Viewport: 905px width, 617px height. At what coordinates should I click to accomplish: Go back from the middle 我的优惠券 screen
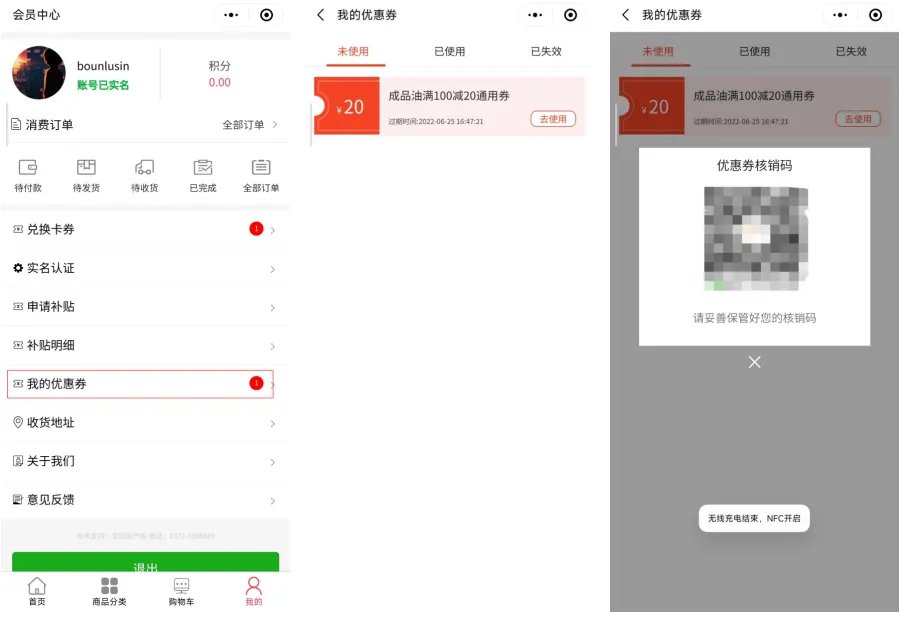tap(321, 15)
